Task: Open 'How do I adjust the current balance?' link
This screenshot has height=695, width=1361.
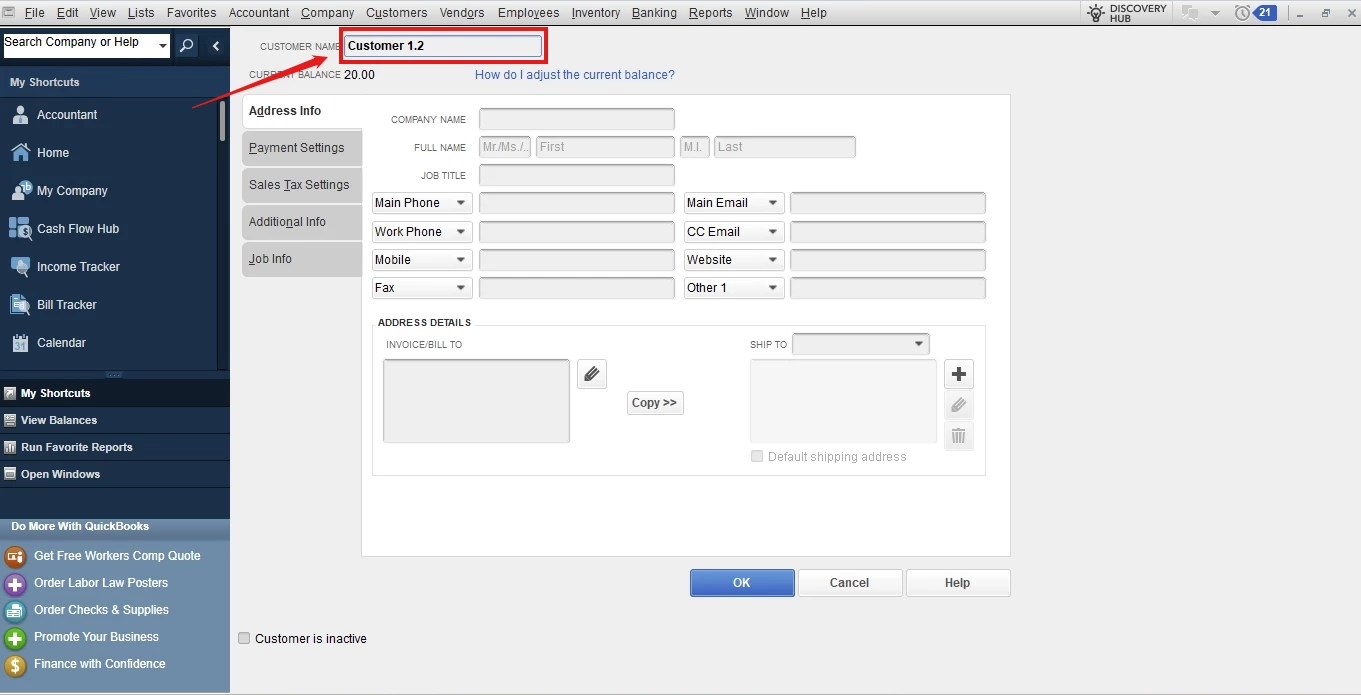Action: [x=575, y=75]
